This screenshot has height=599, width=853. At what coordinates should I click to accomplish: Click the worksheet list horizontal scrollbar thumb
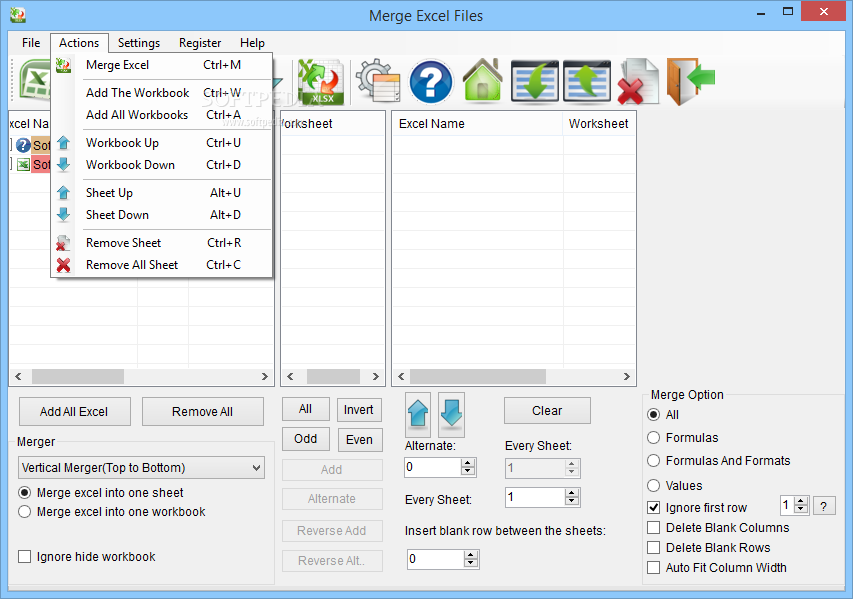click(x=333, y=376)
